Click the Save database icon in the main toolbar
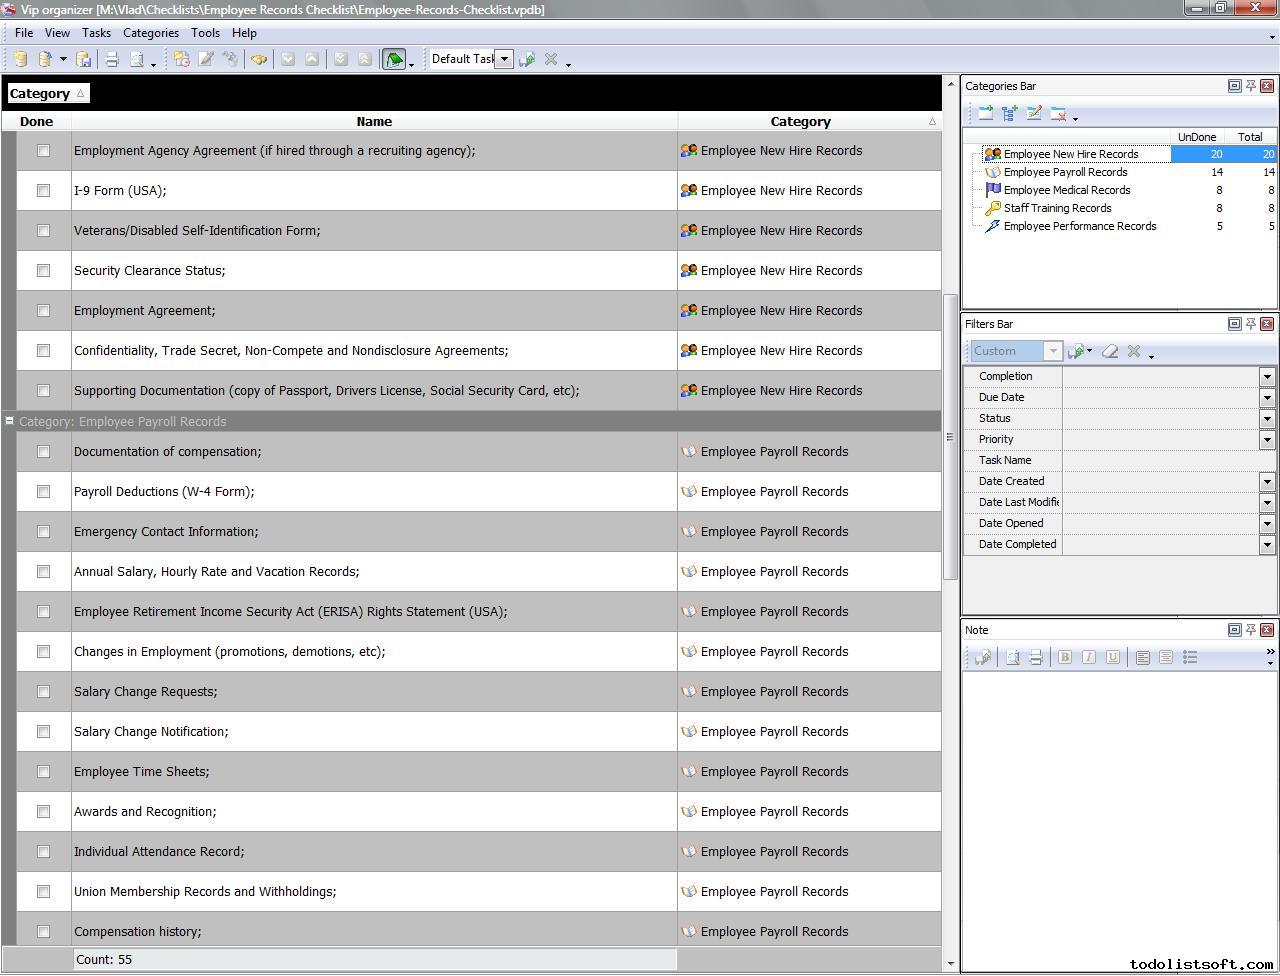 point(84,60)
